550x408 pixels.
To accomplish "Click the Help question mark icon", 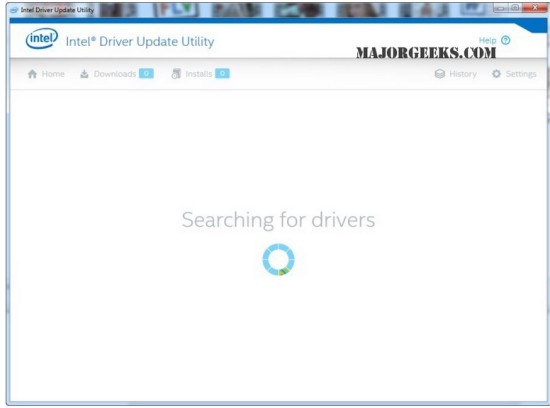I will [x=505, y=40].
